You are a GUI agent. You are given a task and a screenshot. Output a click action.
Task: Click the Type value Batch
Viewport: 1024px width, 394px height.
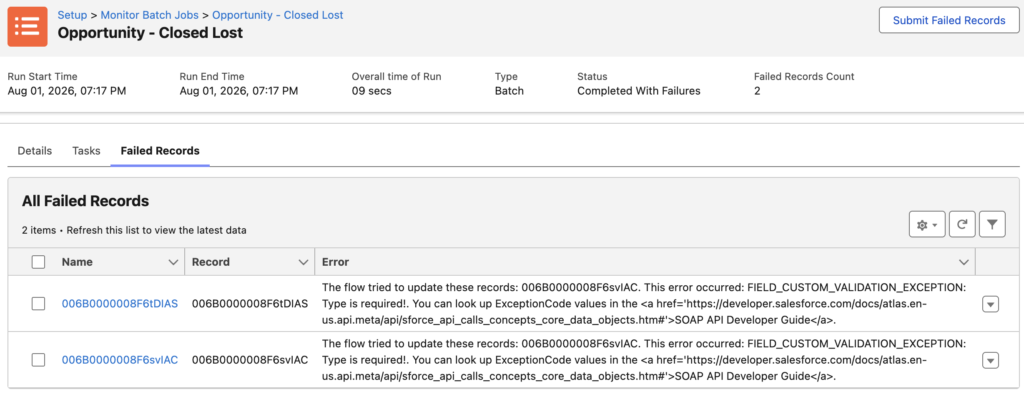point(509,91)
